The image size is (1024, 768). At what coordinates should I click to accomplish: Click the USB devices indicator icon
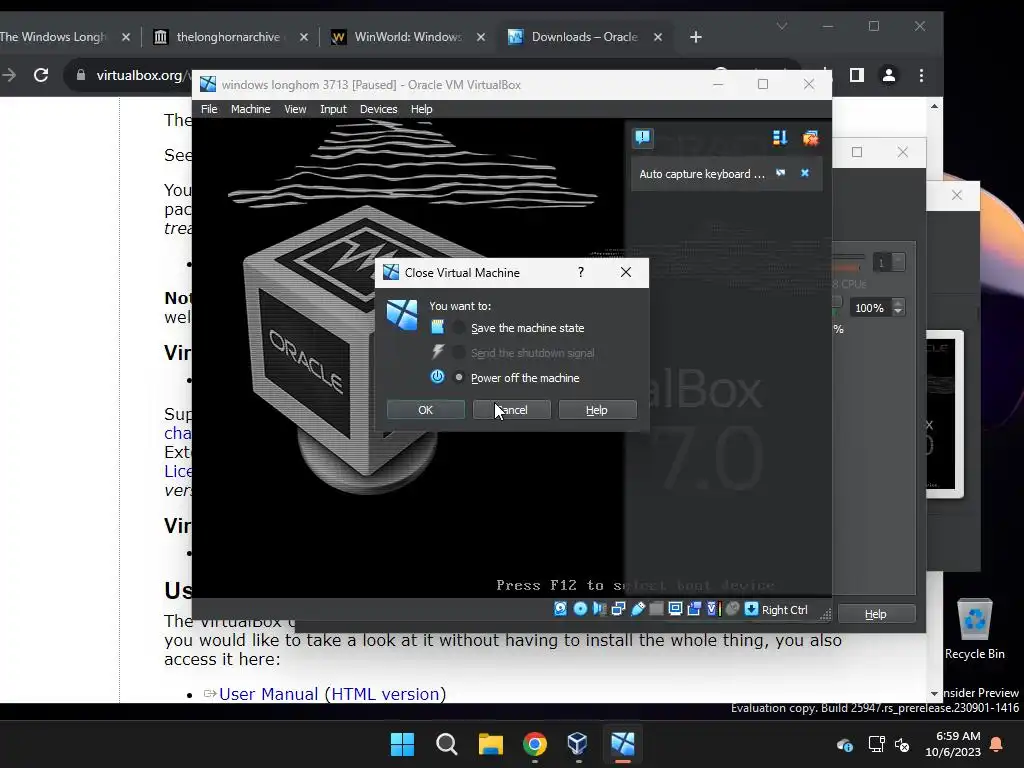click(637, 609)
